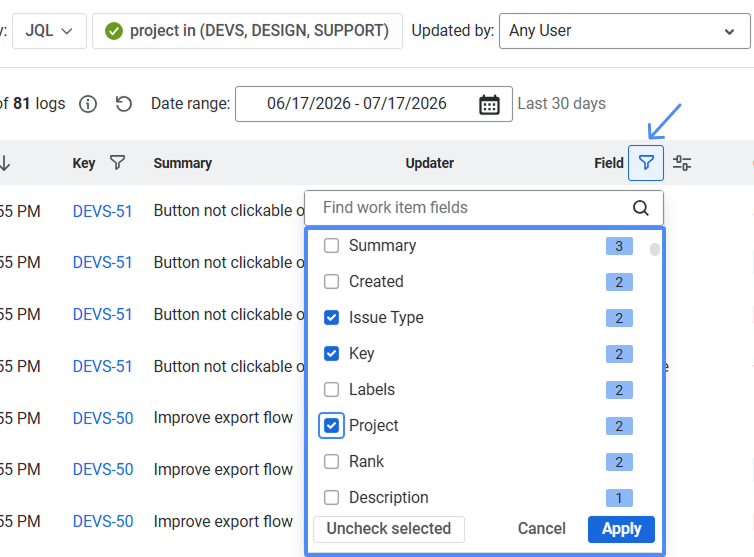Open the date range calendar icon
This screenshot has height=557, width=754.
[489, 104]
